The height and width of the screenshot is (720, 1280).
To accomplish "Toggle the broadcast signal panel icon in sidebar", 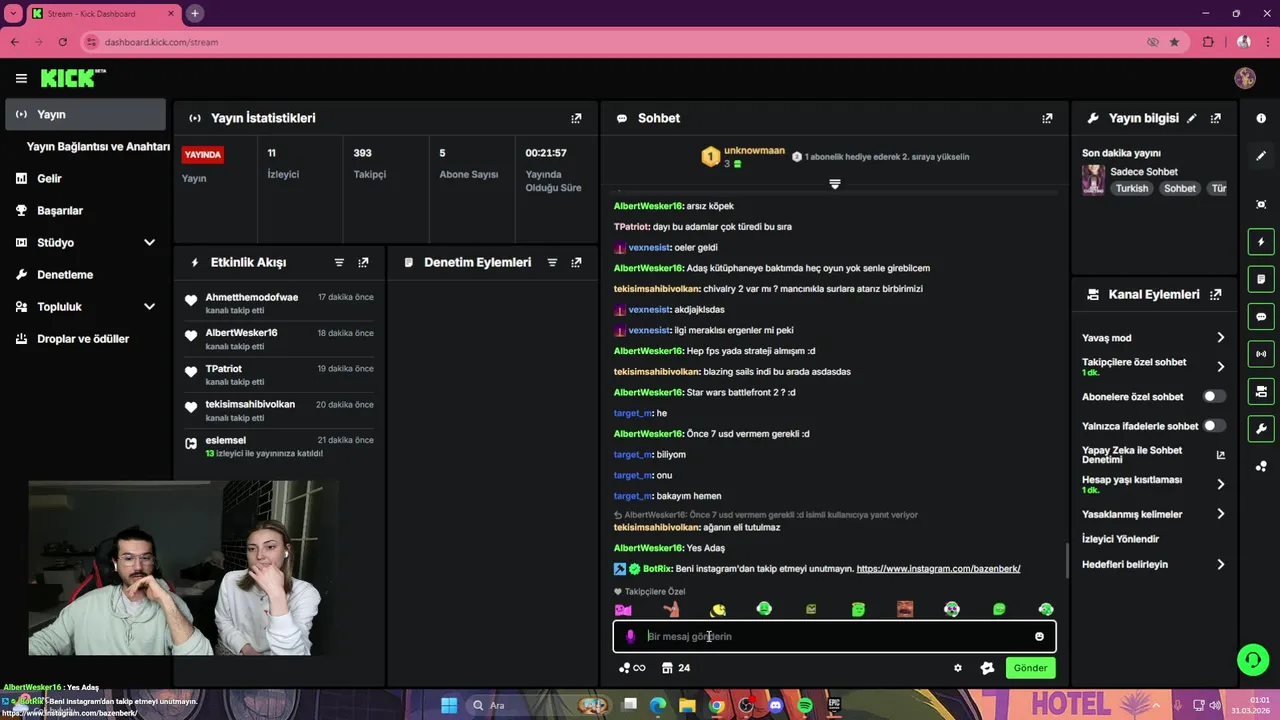I will [x=1260, y=353].
